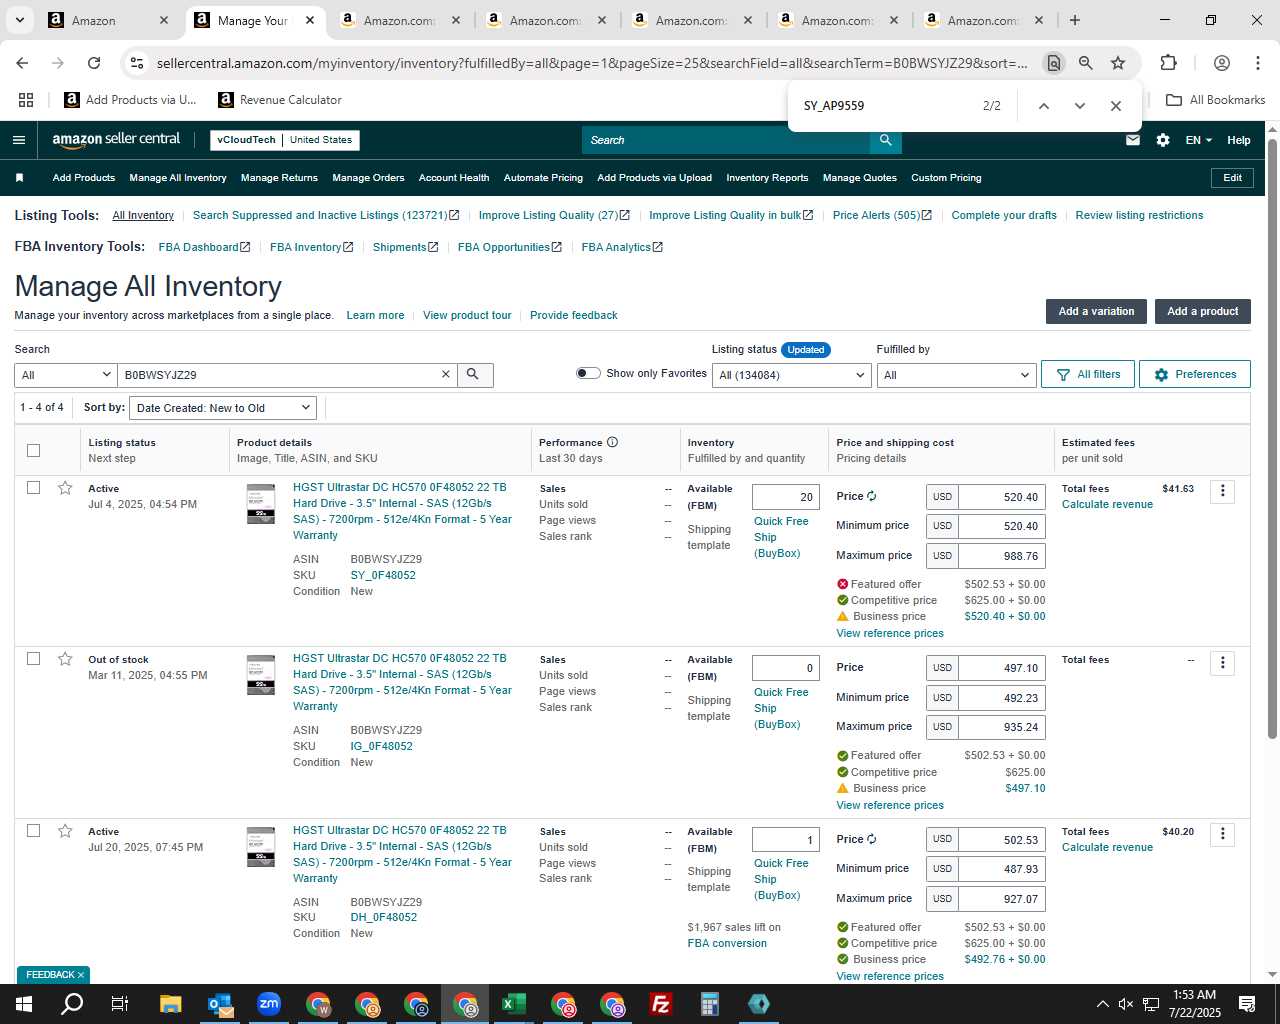Toggle Show only Favorites switch

pyautogui.click(x=588, y=373)
